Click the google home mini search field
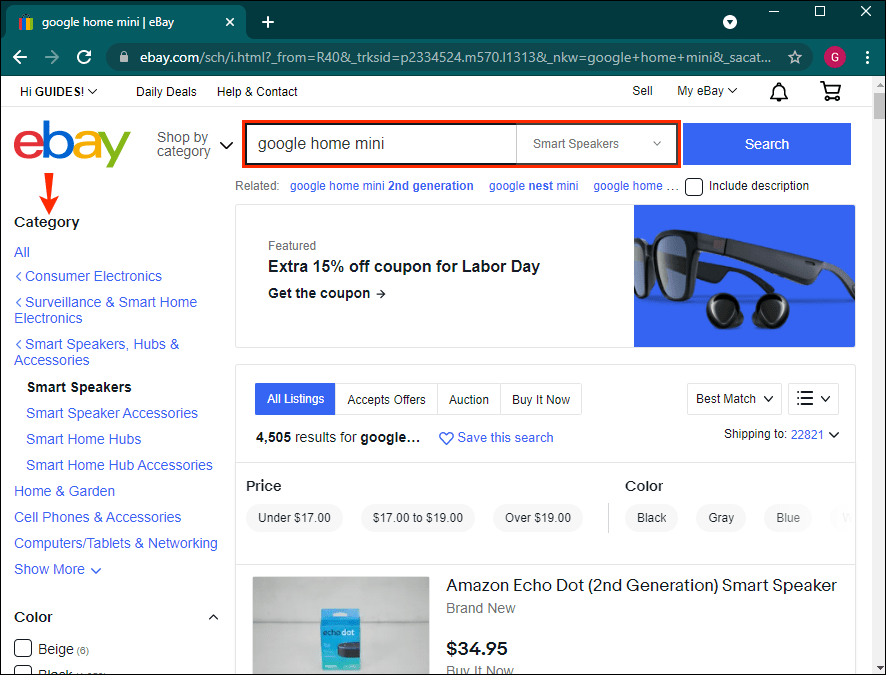Viewport: 886px width, 675px height. (381, 144)
